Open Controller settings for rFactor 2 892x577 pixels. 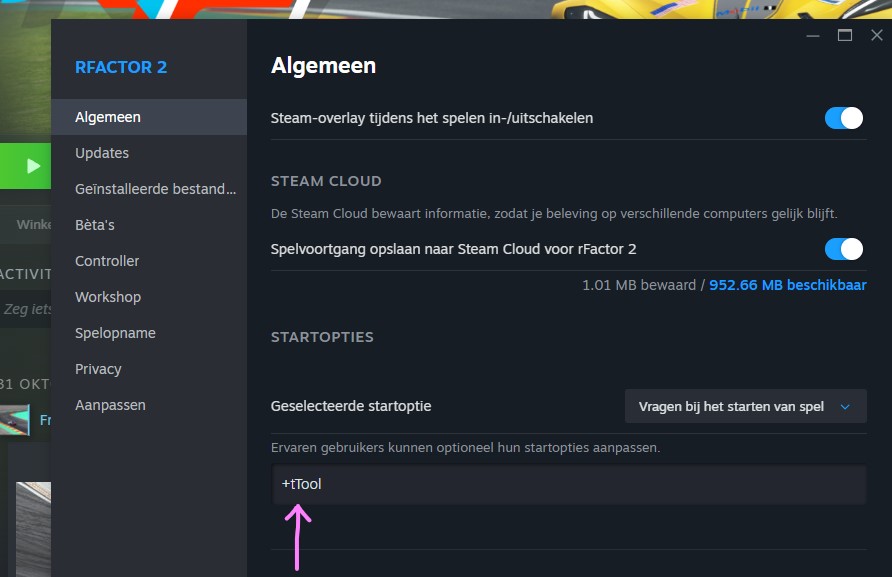tap(107, 260)
